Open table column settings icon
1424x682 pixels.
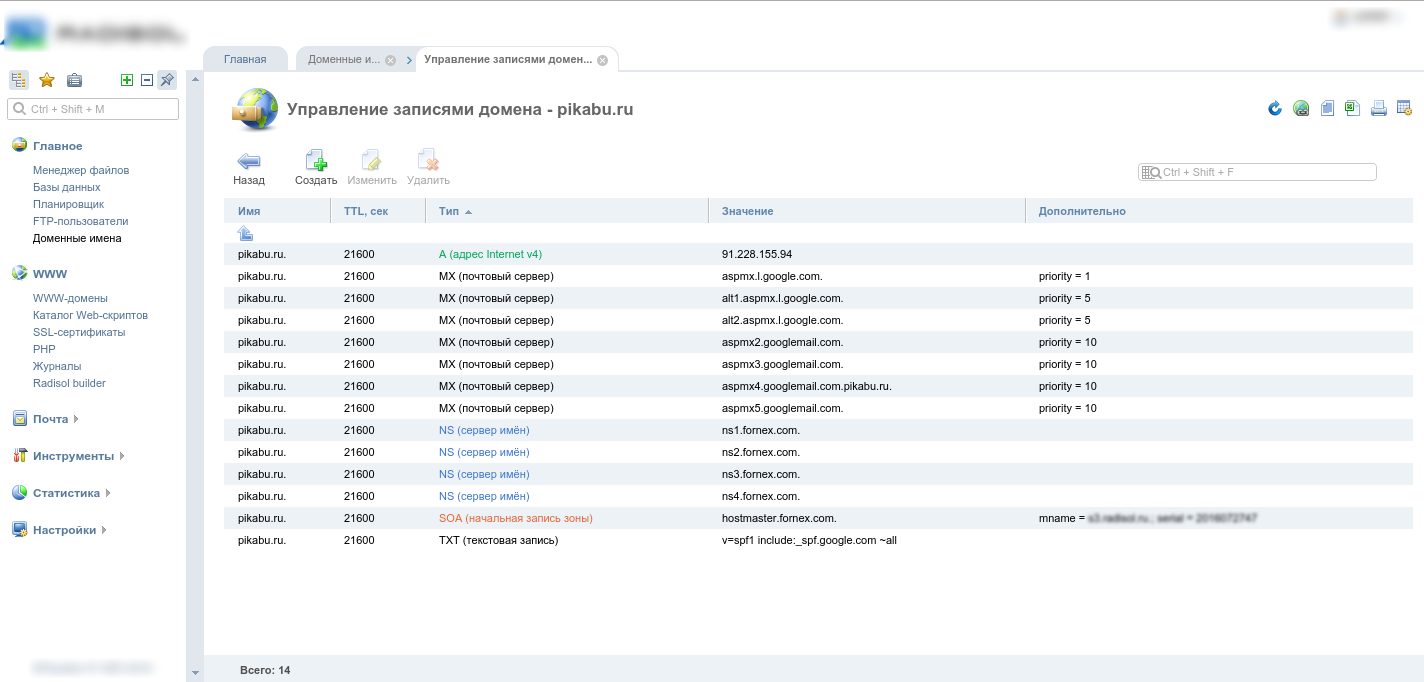click(x=1404, y=108)
